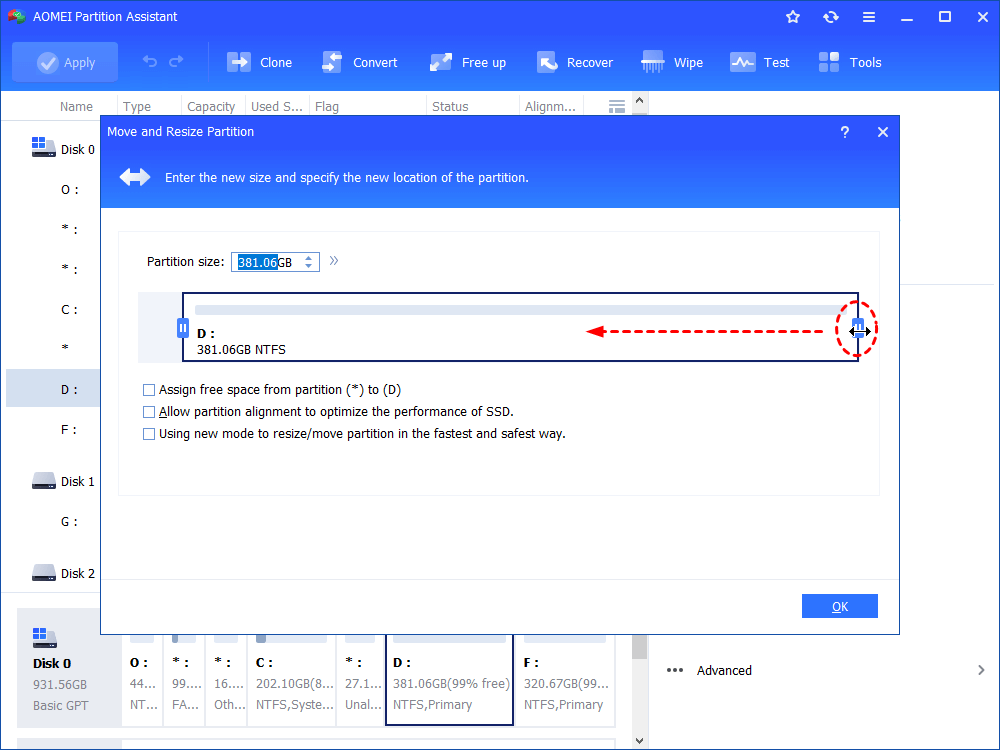Select the 27.1 unallocated block in disk map
Viewport: 1000px width, 750px height.
coord(360,680)
